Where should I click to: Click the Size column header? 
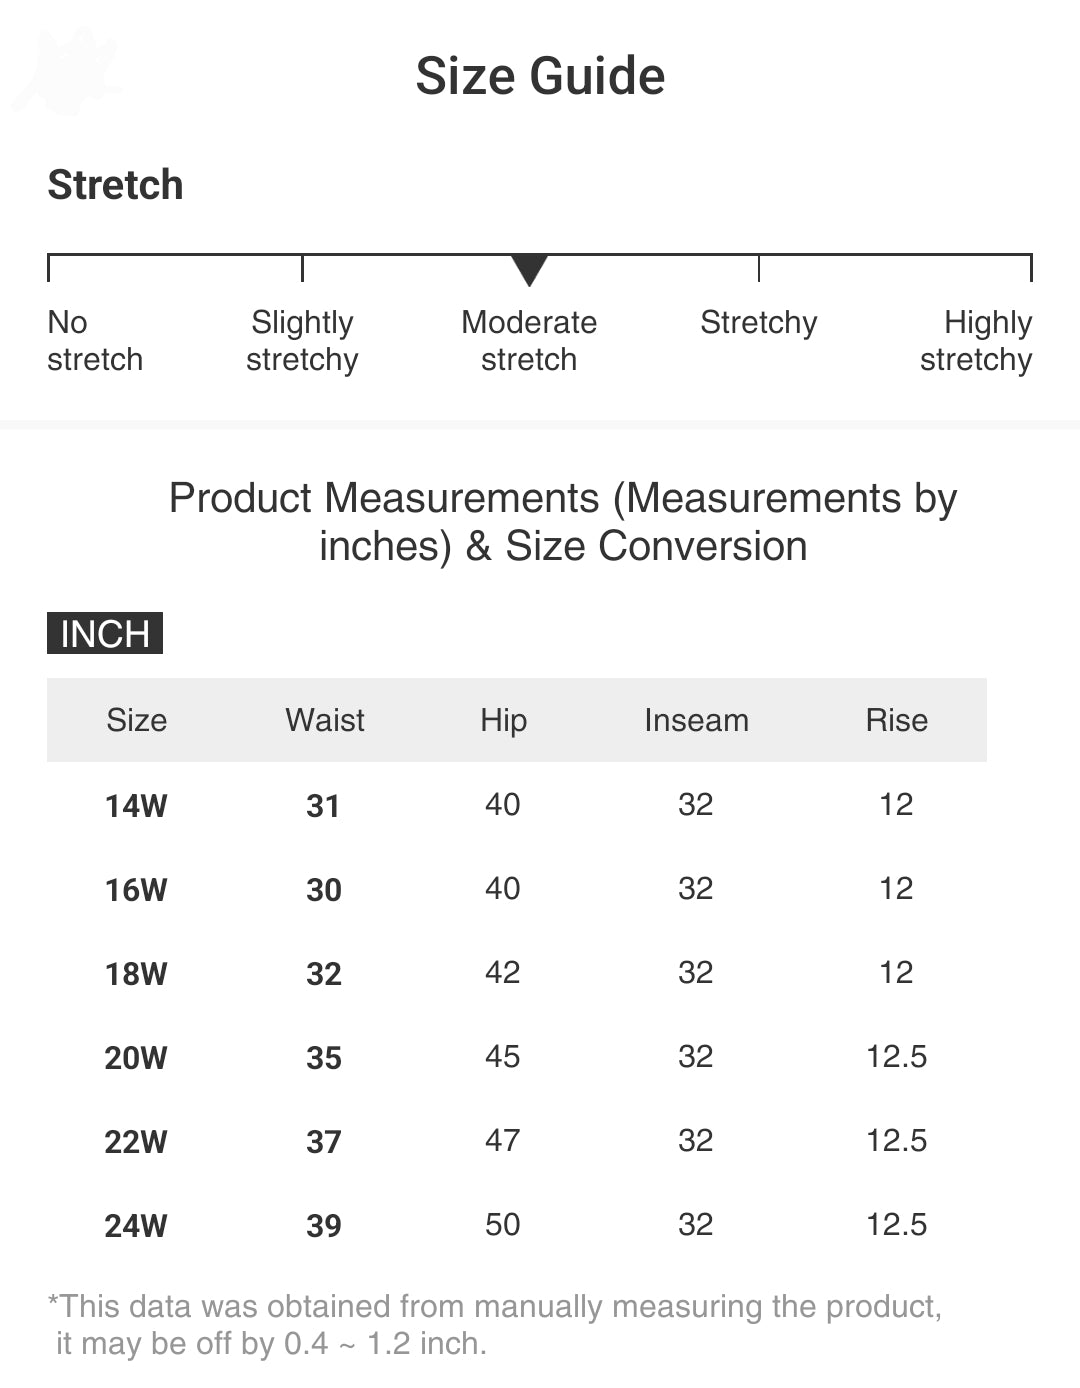click(137, 720)
